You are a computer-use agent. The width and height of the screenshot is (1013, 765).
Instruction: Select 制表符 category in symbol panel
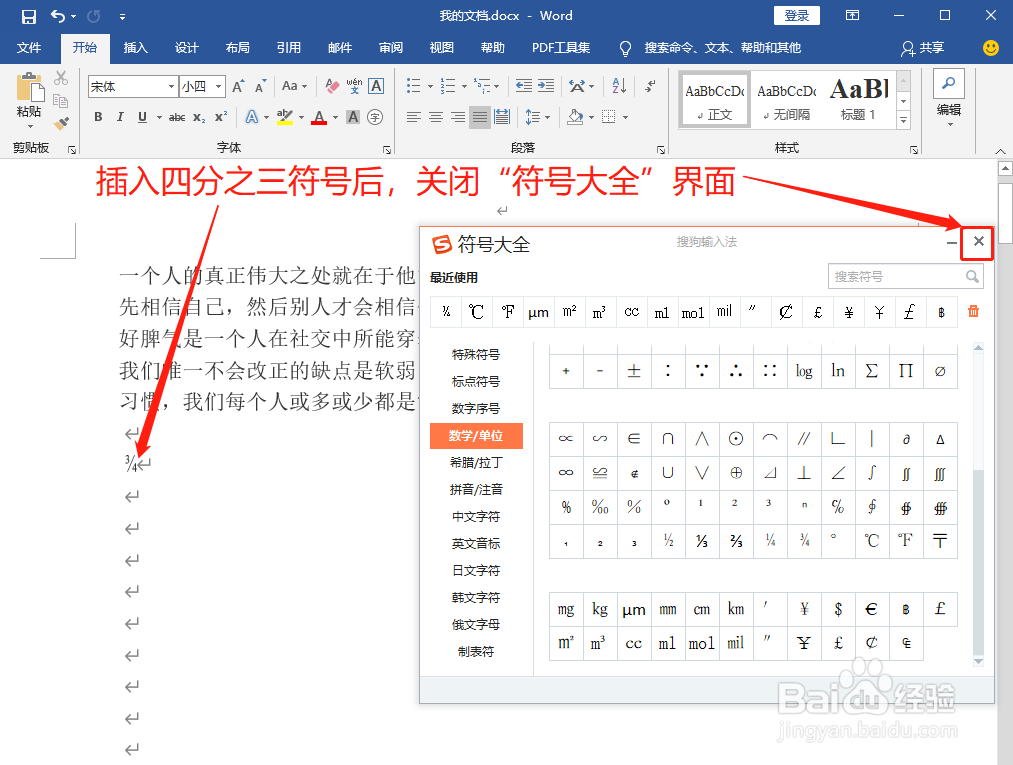[476, 651]
